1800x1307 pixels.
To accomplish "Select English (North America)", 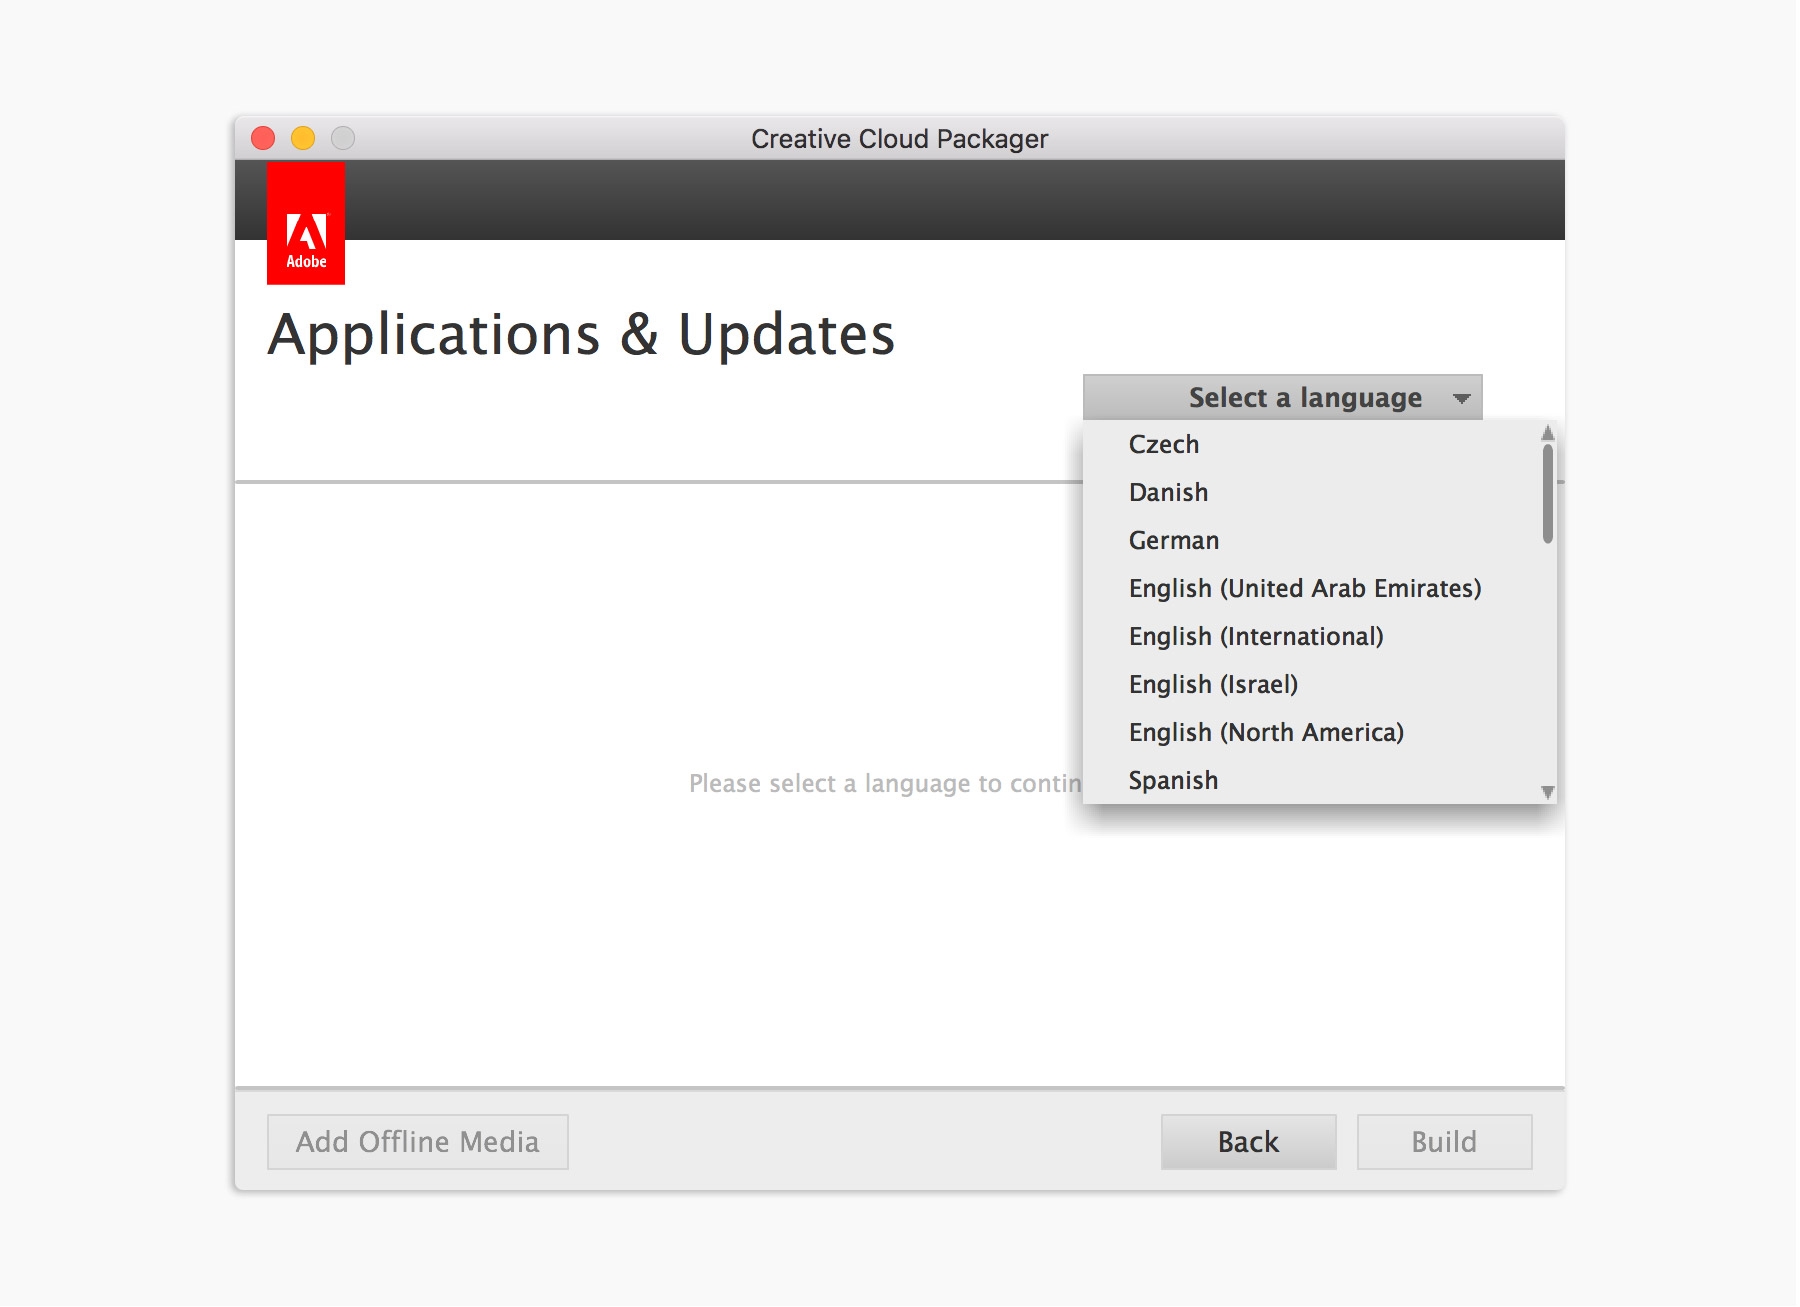I will [x=1266, y=732].
